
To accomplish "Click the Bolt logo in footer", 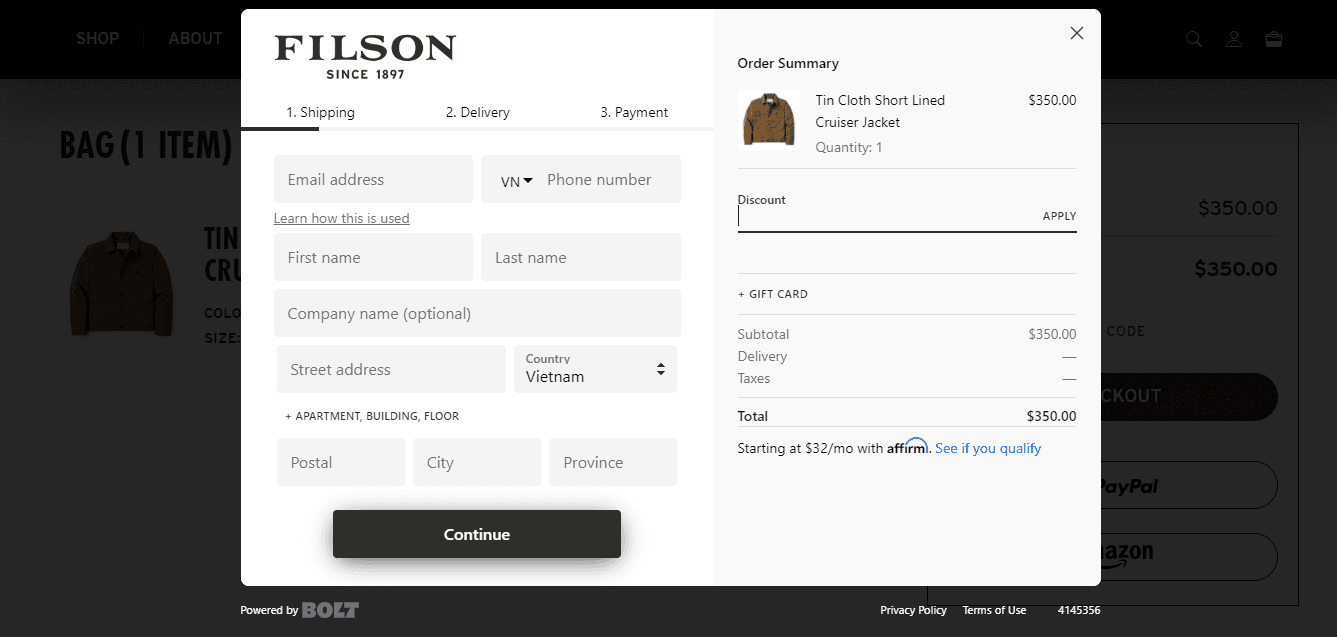I will coord(330,610).
